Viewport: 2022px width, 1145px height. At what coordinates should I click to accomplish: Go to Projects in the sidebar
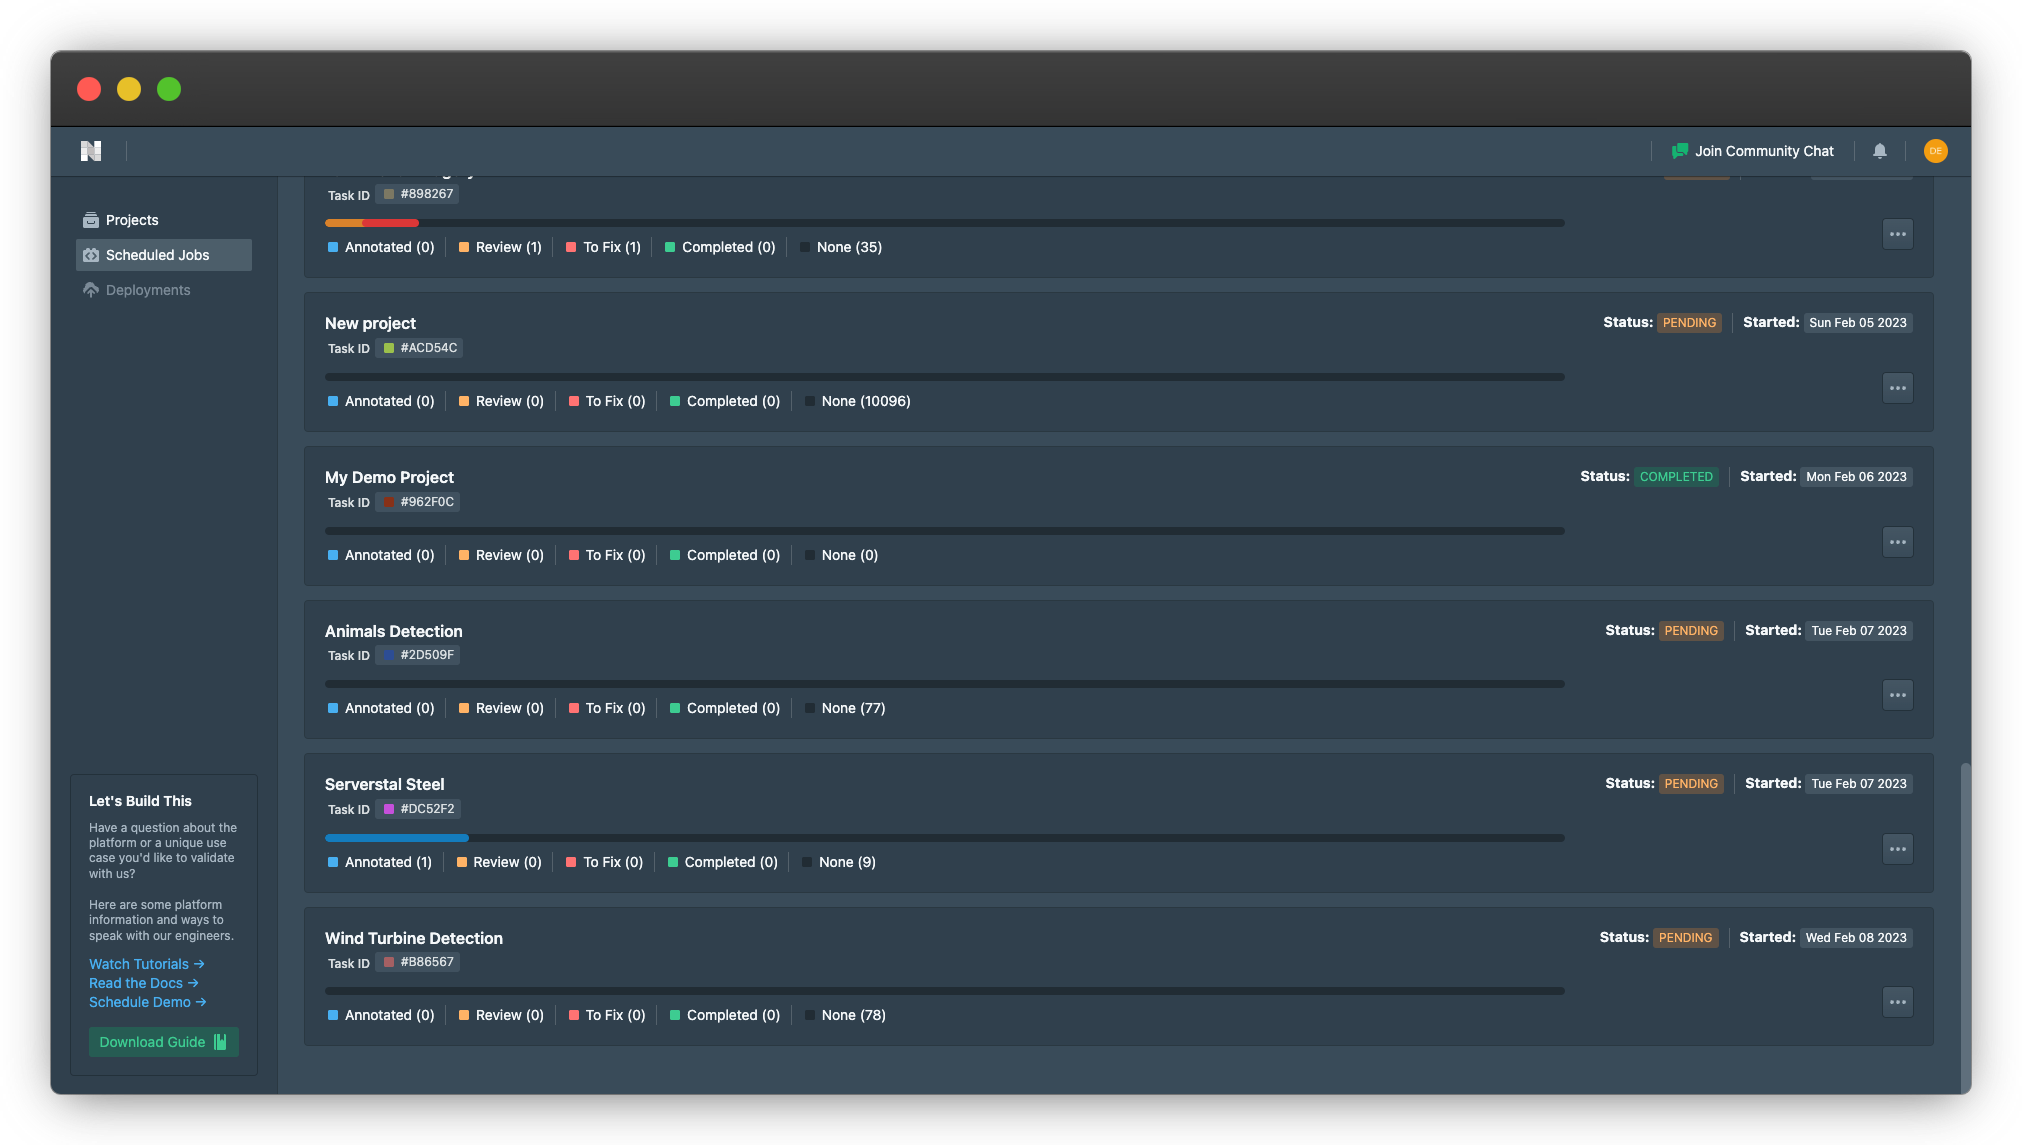pos(164,220)
